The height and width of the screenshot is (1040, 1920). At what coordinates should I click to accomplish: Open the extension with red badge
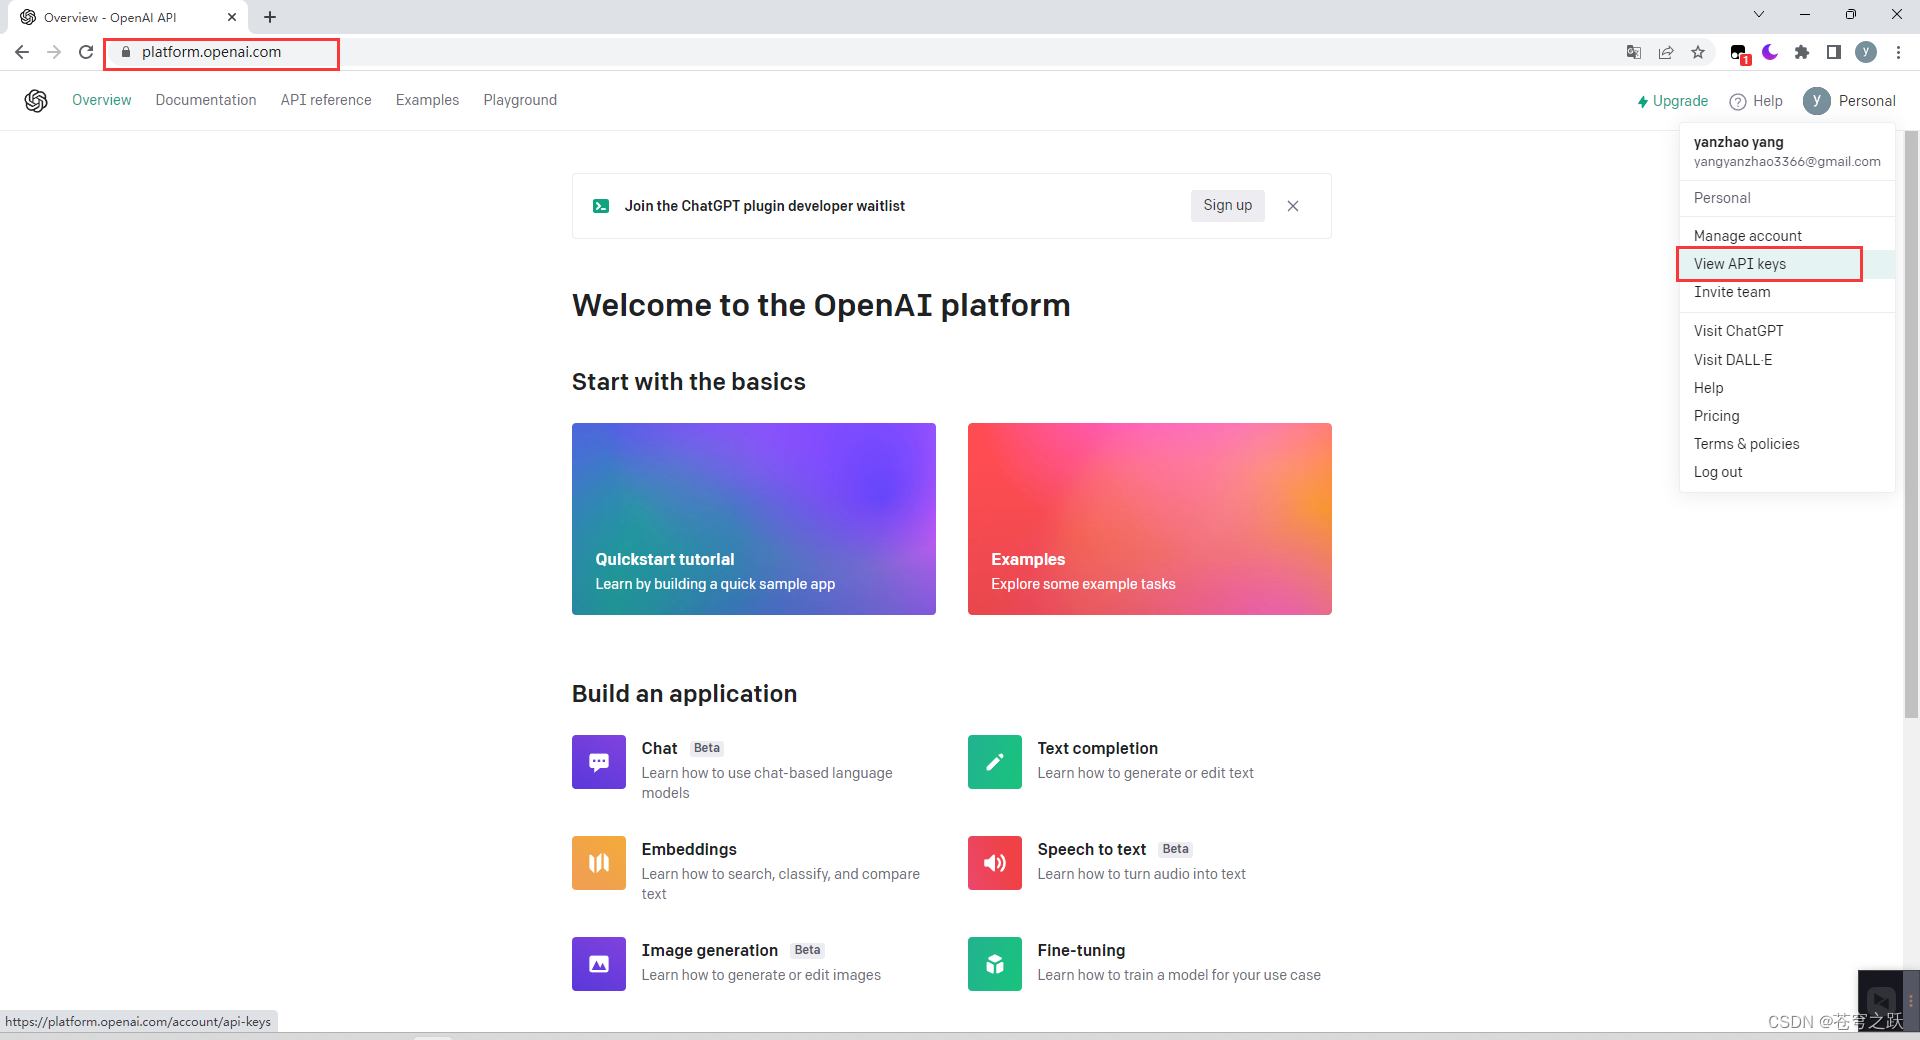tap(1739, 53)
